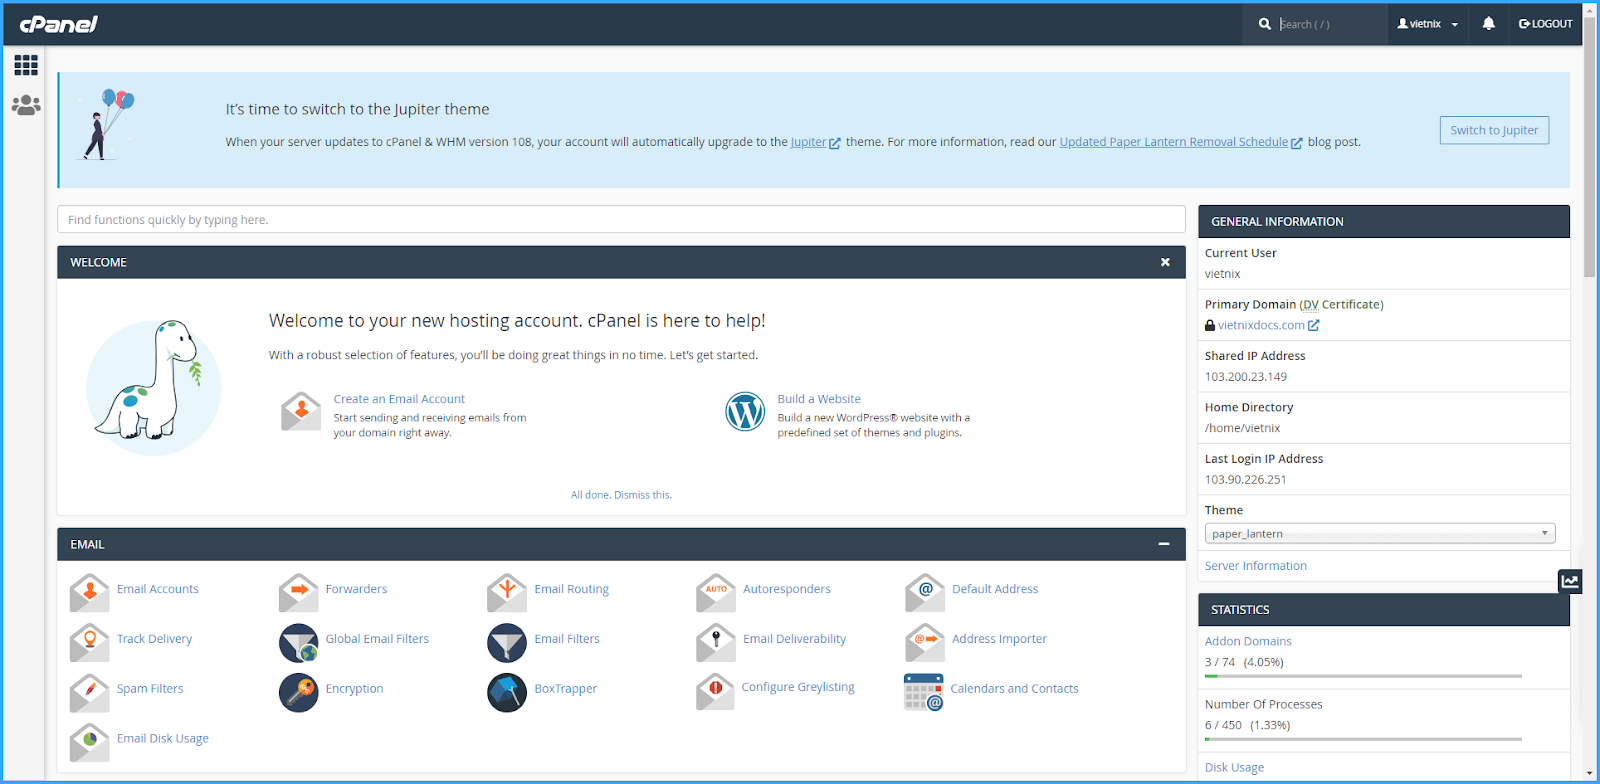1600x784 pixels.
Task: Click the Disk Usage link
Action: (x=1234, y=767)
